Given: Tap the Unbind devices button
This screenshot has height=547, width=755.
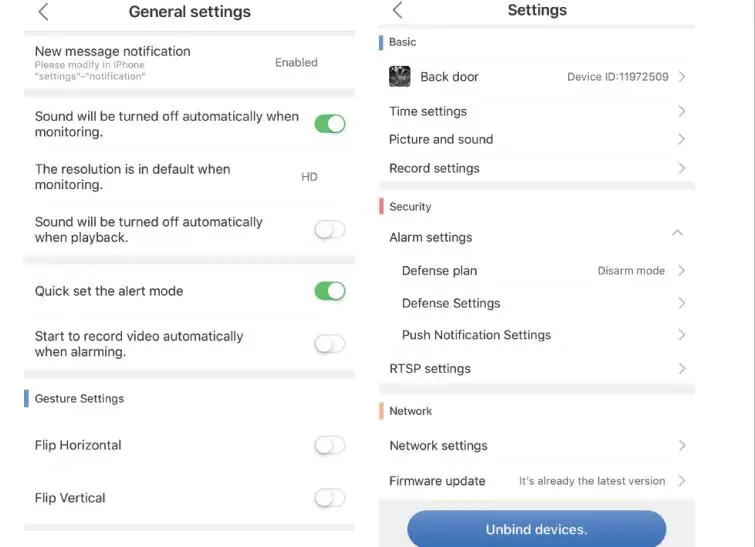Looking at the screenshot, I should tap(536, 529).
